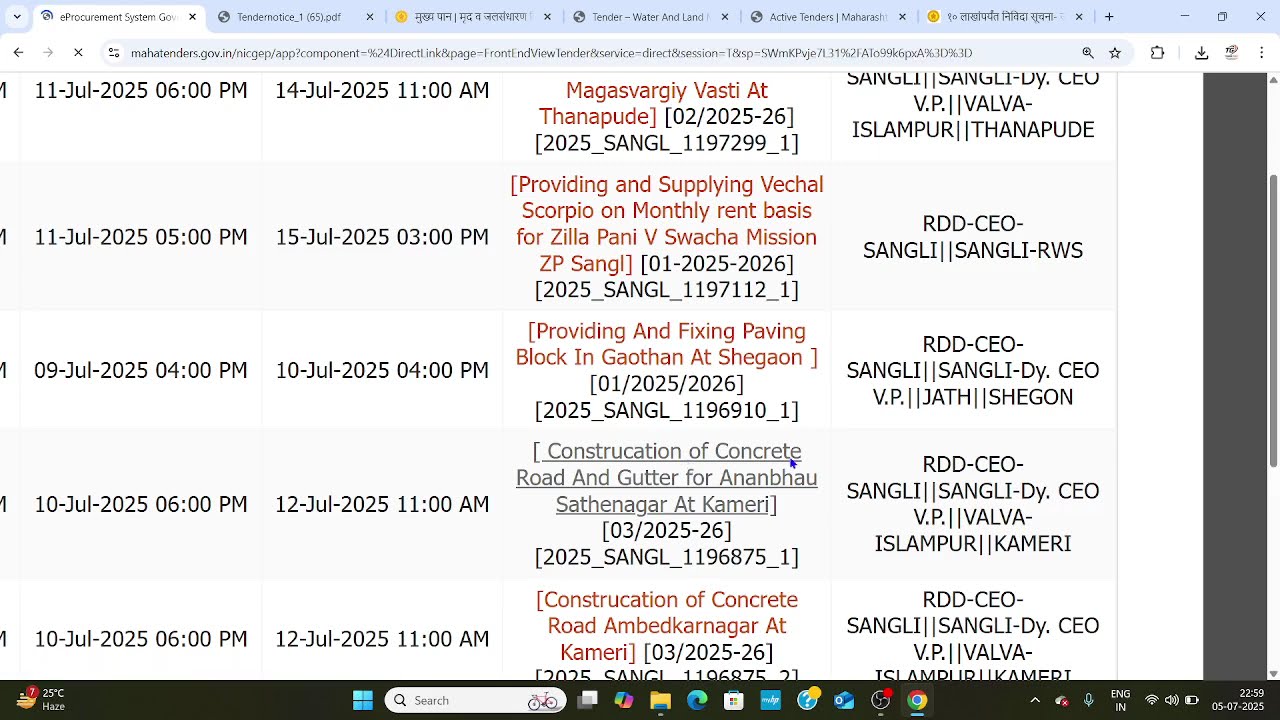
Task: Open Microsoft Store from the taskbar
Action: [x=733, y=700]
